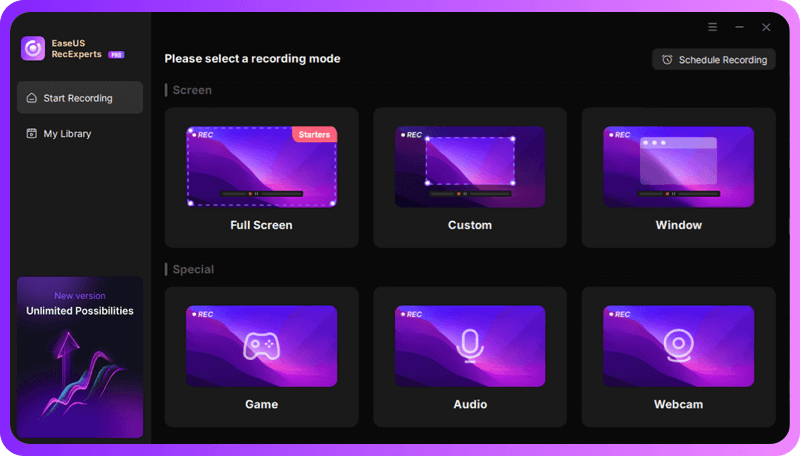Click the Window mode label text
Viewport: 800px width, 456px height.
pos(678,225)
